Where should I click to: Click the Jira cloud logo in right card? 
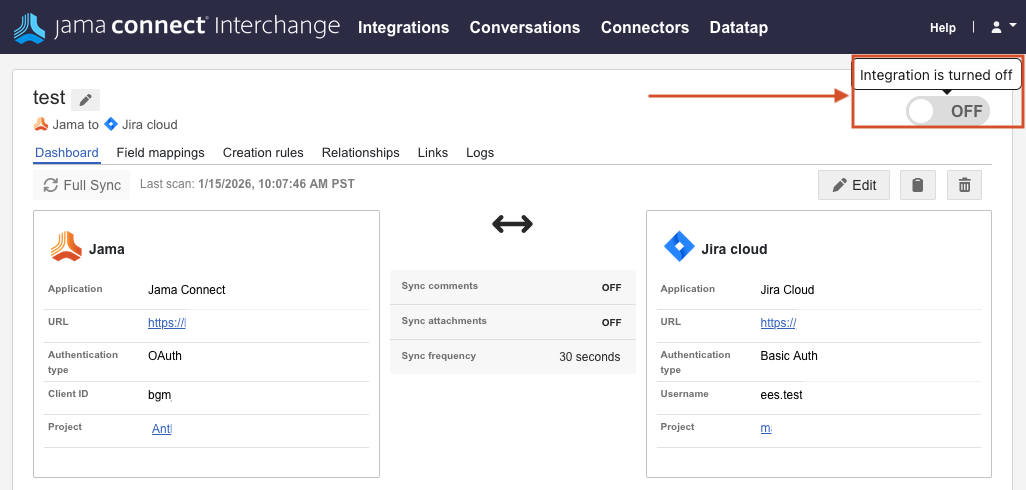pos(679,248)
